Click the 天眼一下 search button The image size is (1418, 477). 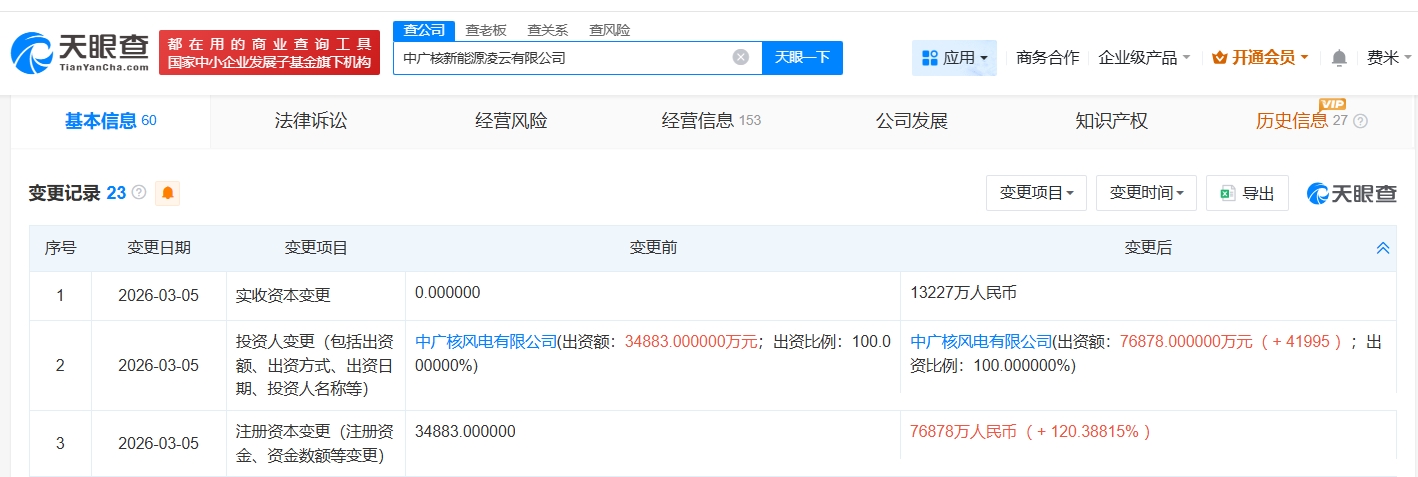pos(802,58)
